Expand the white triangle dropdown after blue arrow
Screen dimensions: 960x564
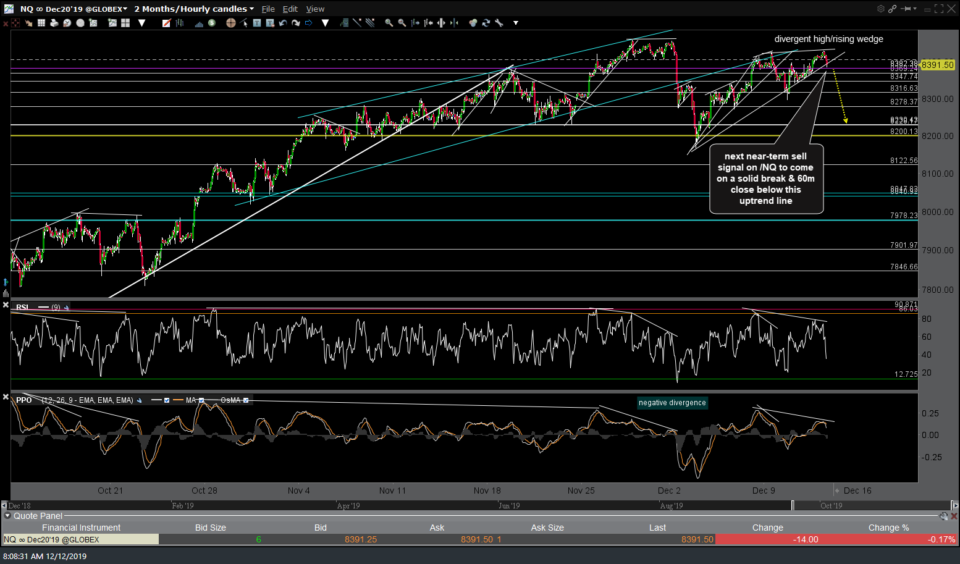[x=325, y=23]
